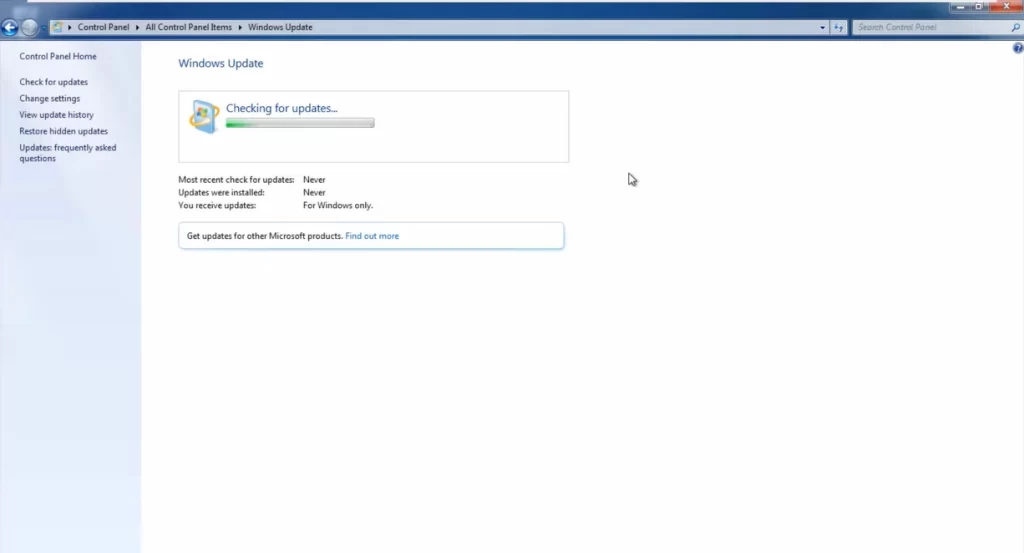
Task: Go to Control Panel Home
Action: [x=57, y=56]
